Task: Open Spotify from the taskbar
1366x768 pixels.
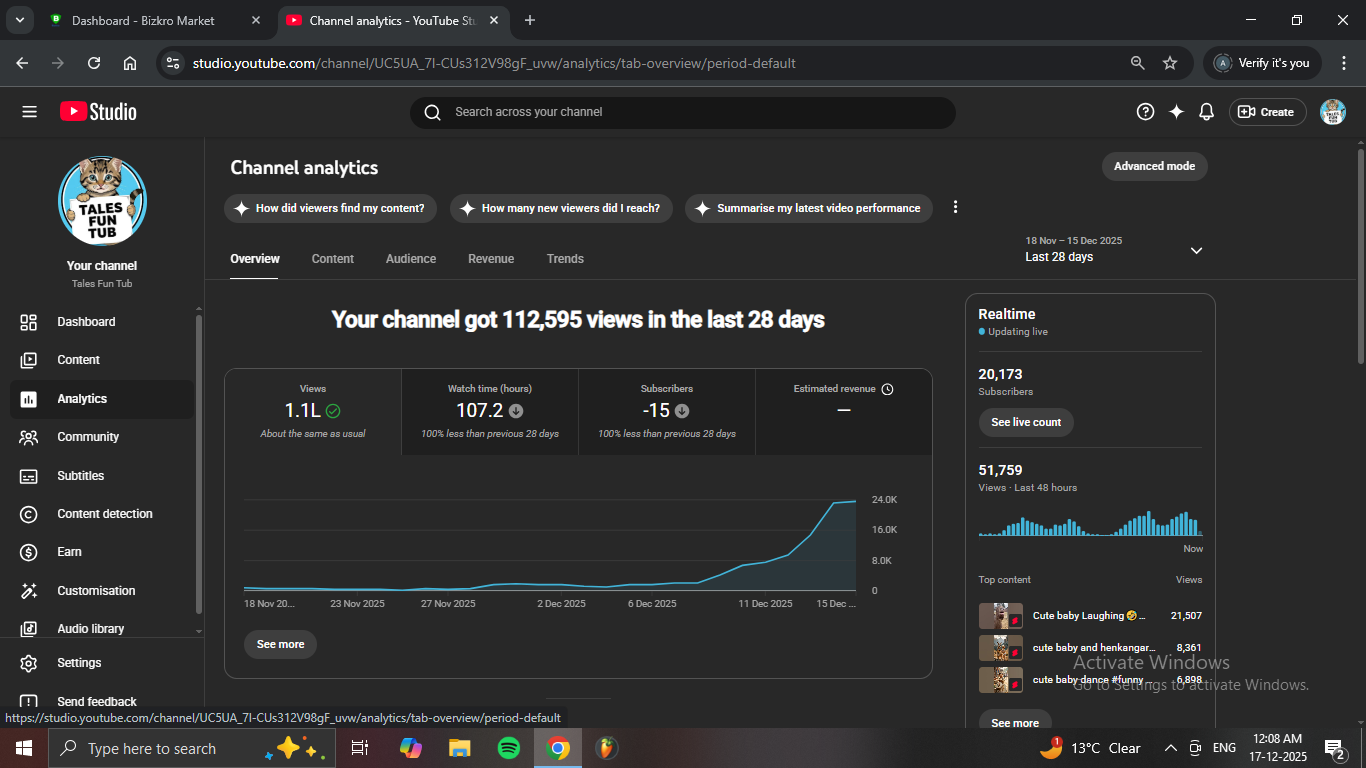Action: coord(508,748)
